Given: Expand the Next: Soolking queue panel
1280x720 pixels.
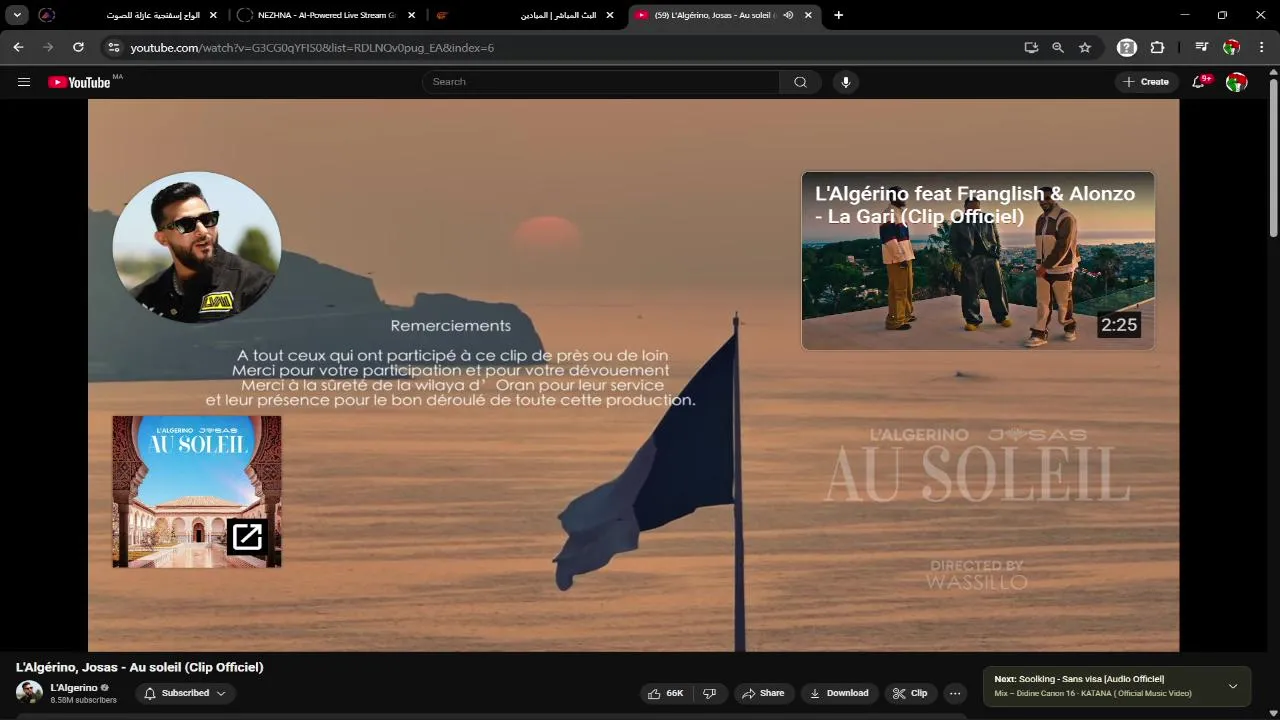Looking at the screenshot, I should coord(1233,686).
